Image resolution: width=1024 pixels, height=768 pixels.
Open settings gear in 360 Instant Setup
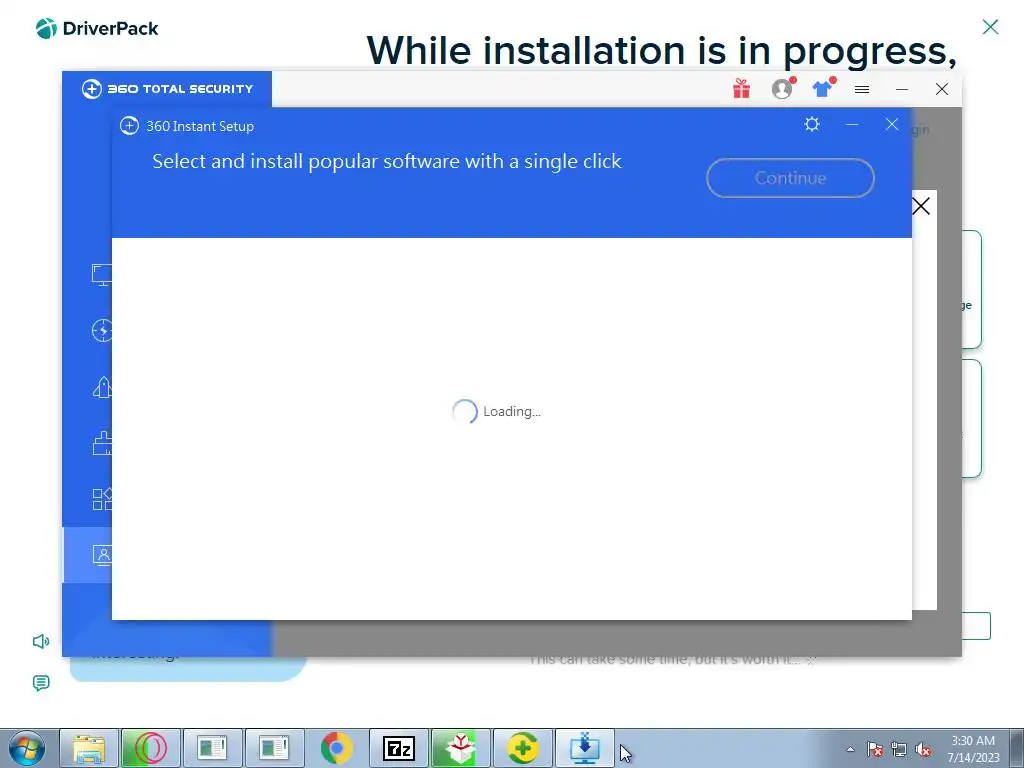(x=812, y=124)
